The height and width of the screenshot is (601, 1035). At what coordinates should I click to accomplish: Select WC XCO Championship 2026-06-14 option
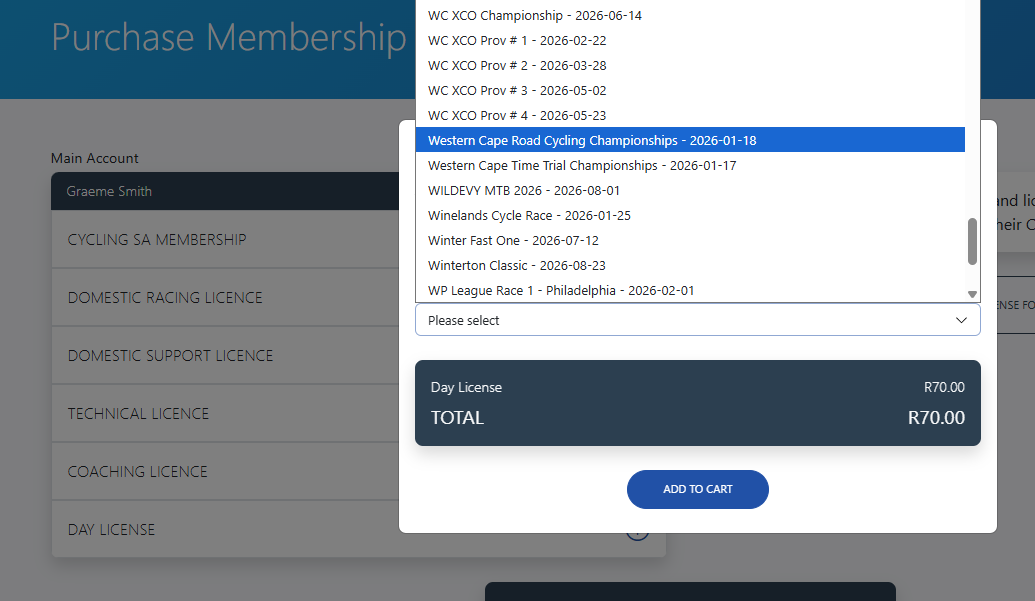click(535, 15)
